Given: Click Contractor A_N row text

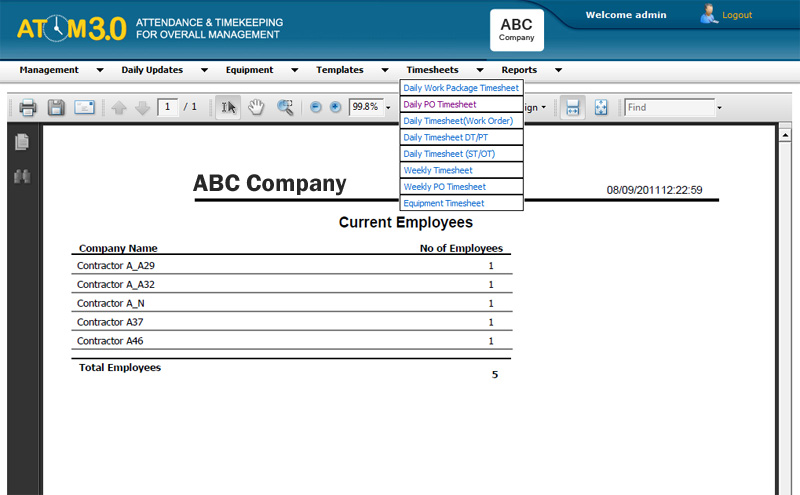Looking at the screenshot, I should pos(111,303).
